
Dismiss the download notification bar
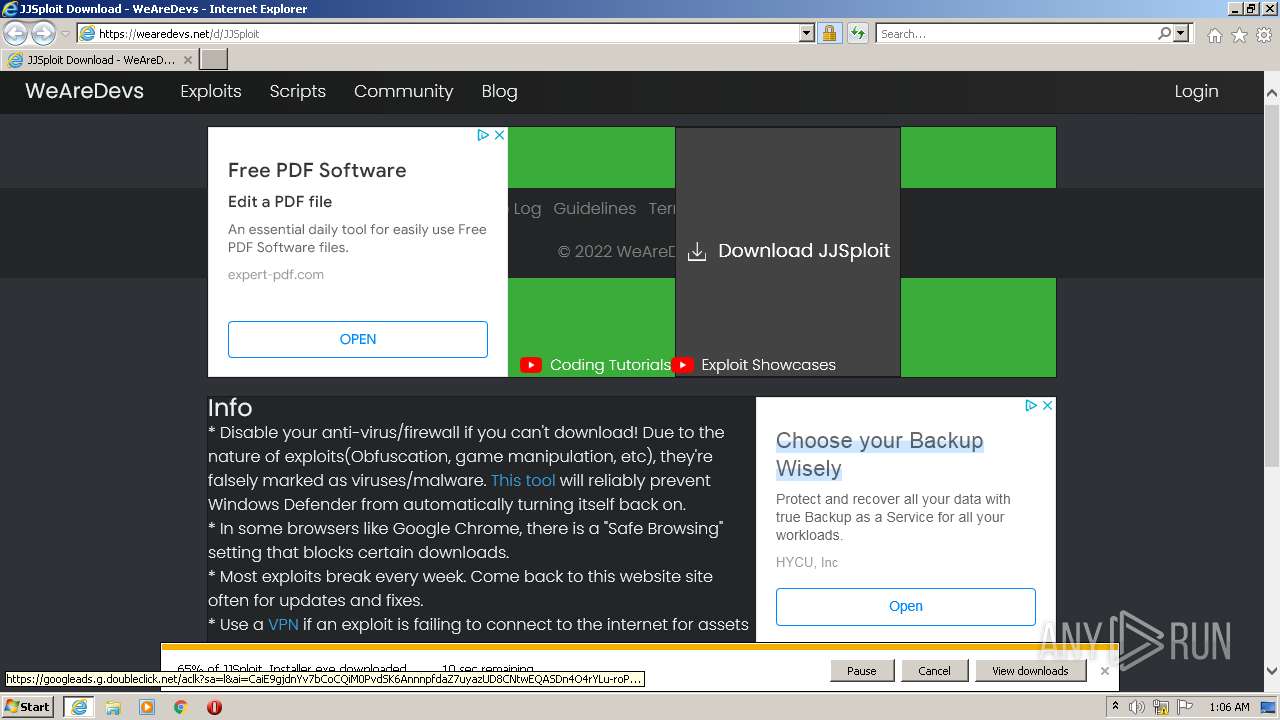pyautogui.click(x=1105, y=671)
